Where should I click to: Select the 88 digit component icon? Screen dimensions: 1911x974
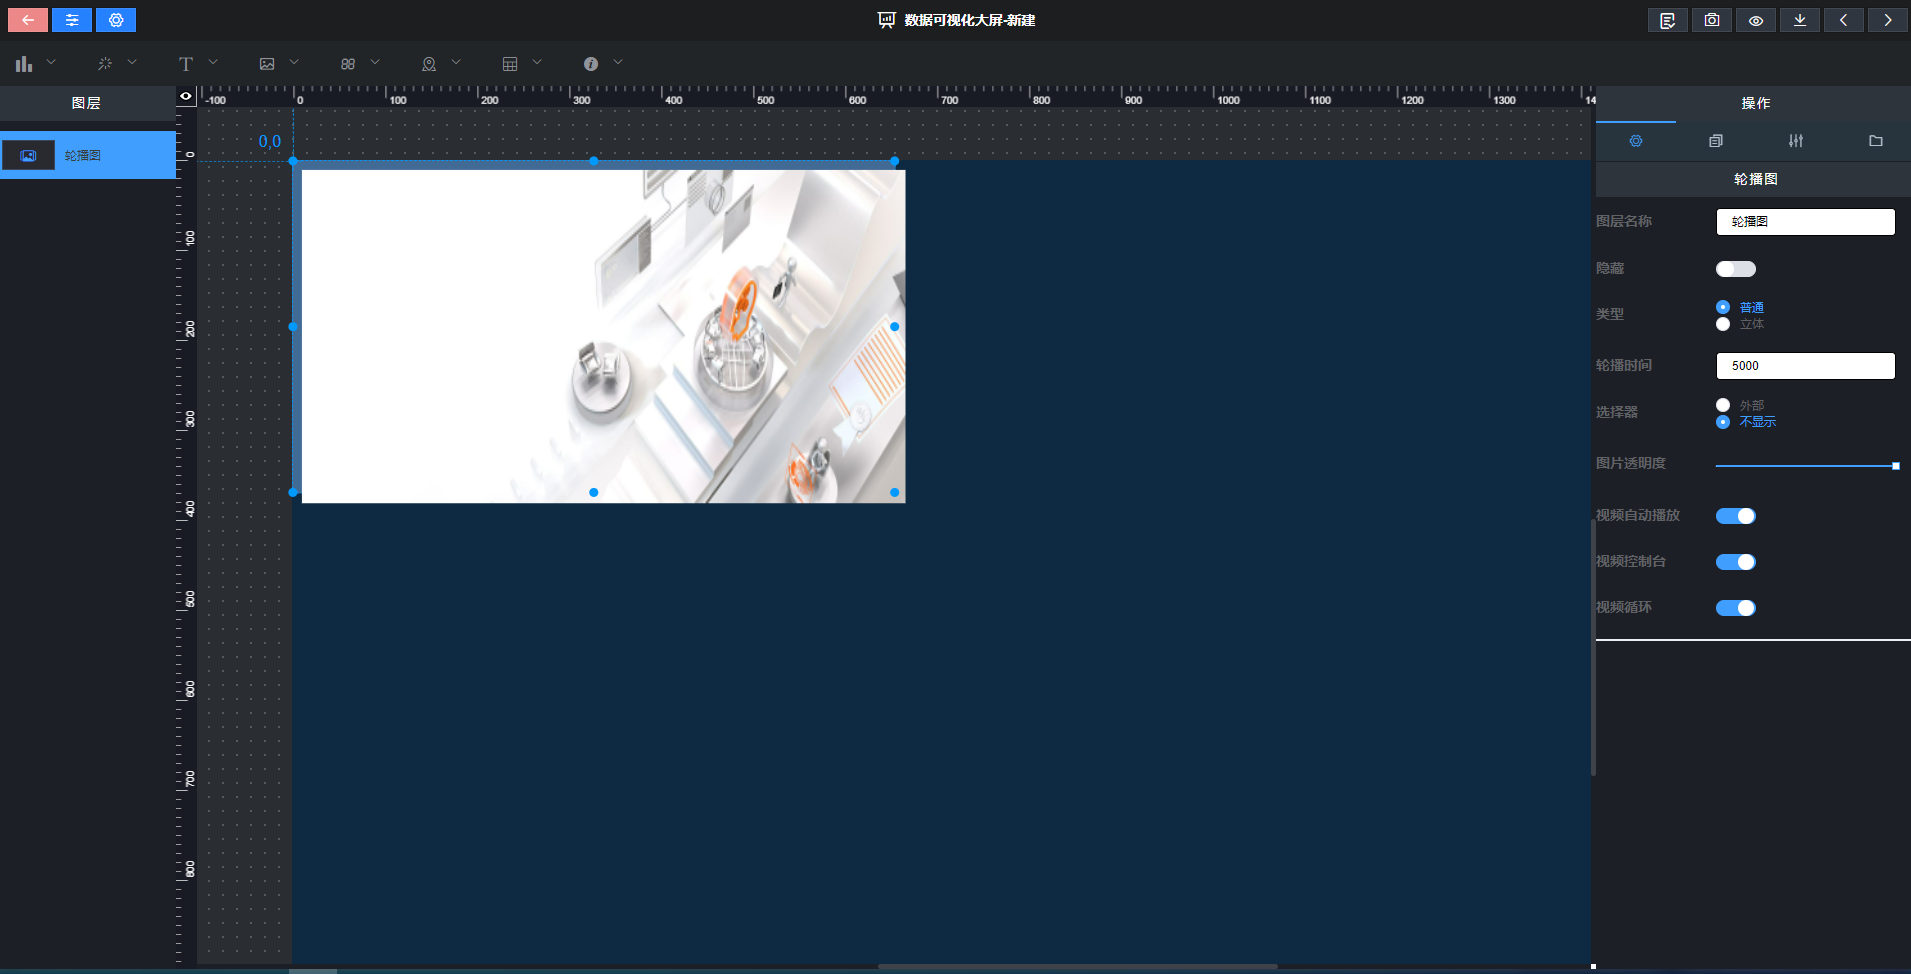pos(348,64)
